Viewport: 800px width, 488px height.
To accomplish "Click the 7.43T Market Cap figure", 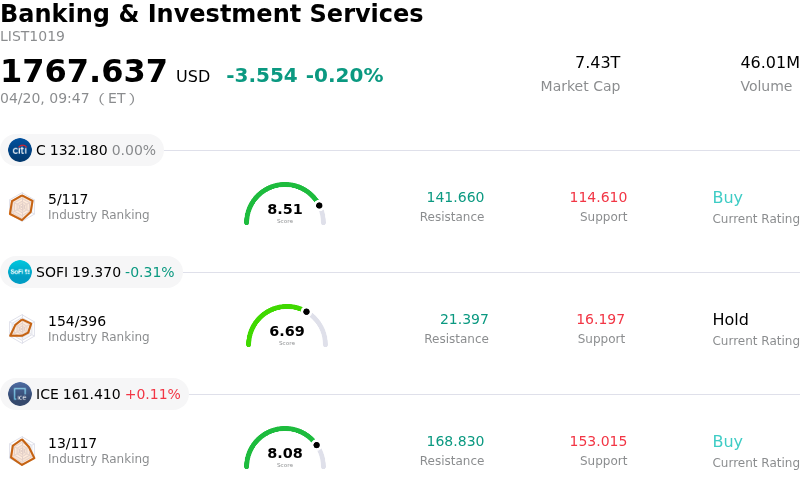I will point(597,63).
